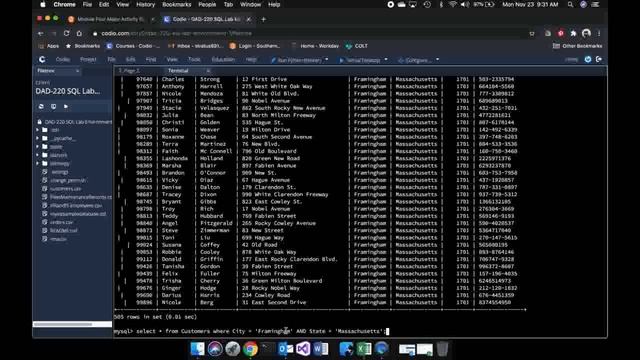Image resolution: width=640 pixels, height=360 pixels.
Task: Open Other Bookmarks folder
Action: click(x=578, y=46)
